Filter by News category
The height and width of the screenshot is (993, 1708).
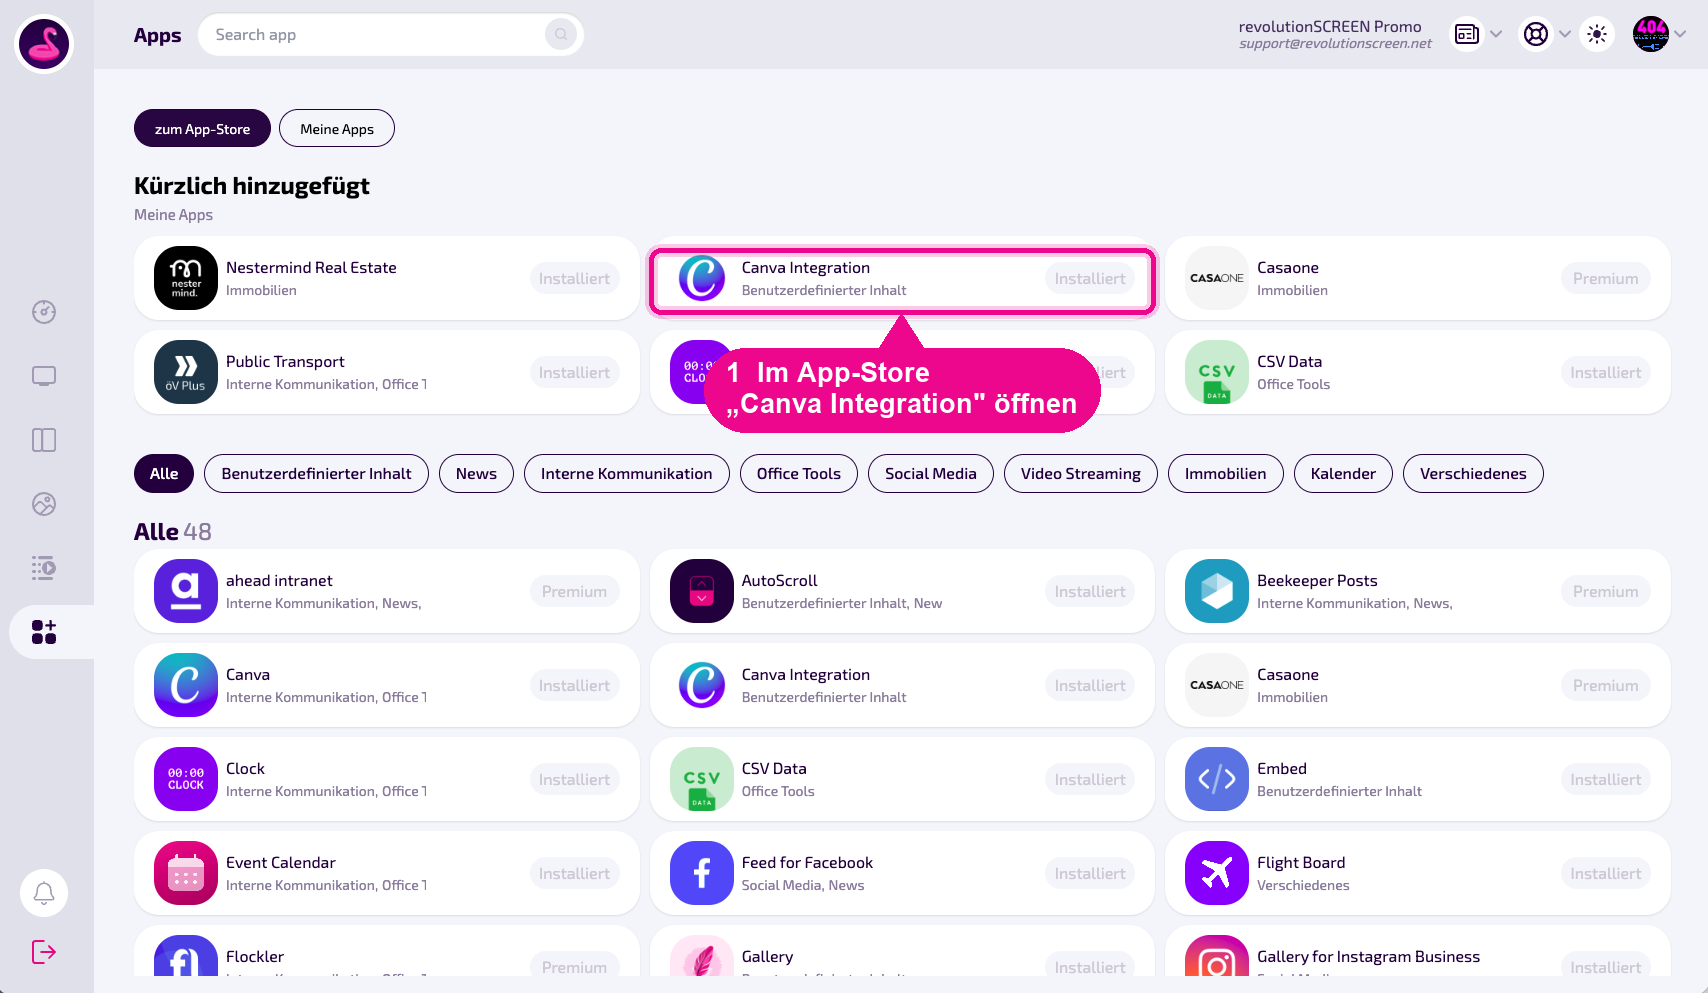pos(476,473)
